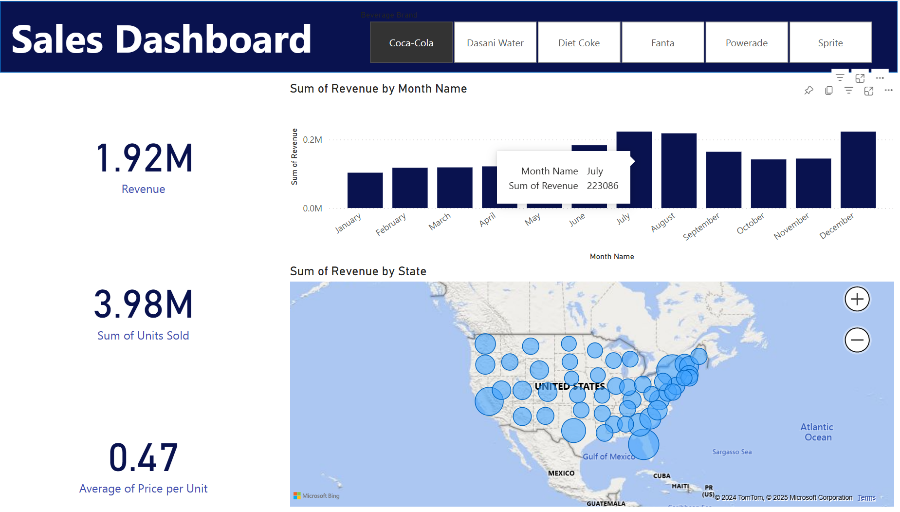Open focus mode for the bar chart
Viewport: 900px width, 512px height.
click(x=868, y=91)
